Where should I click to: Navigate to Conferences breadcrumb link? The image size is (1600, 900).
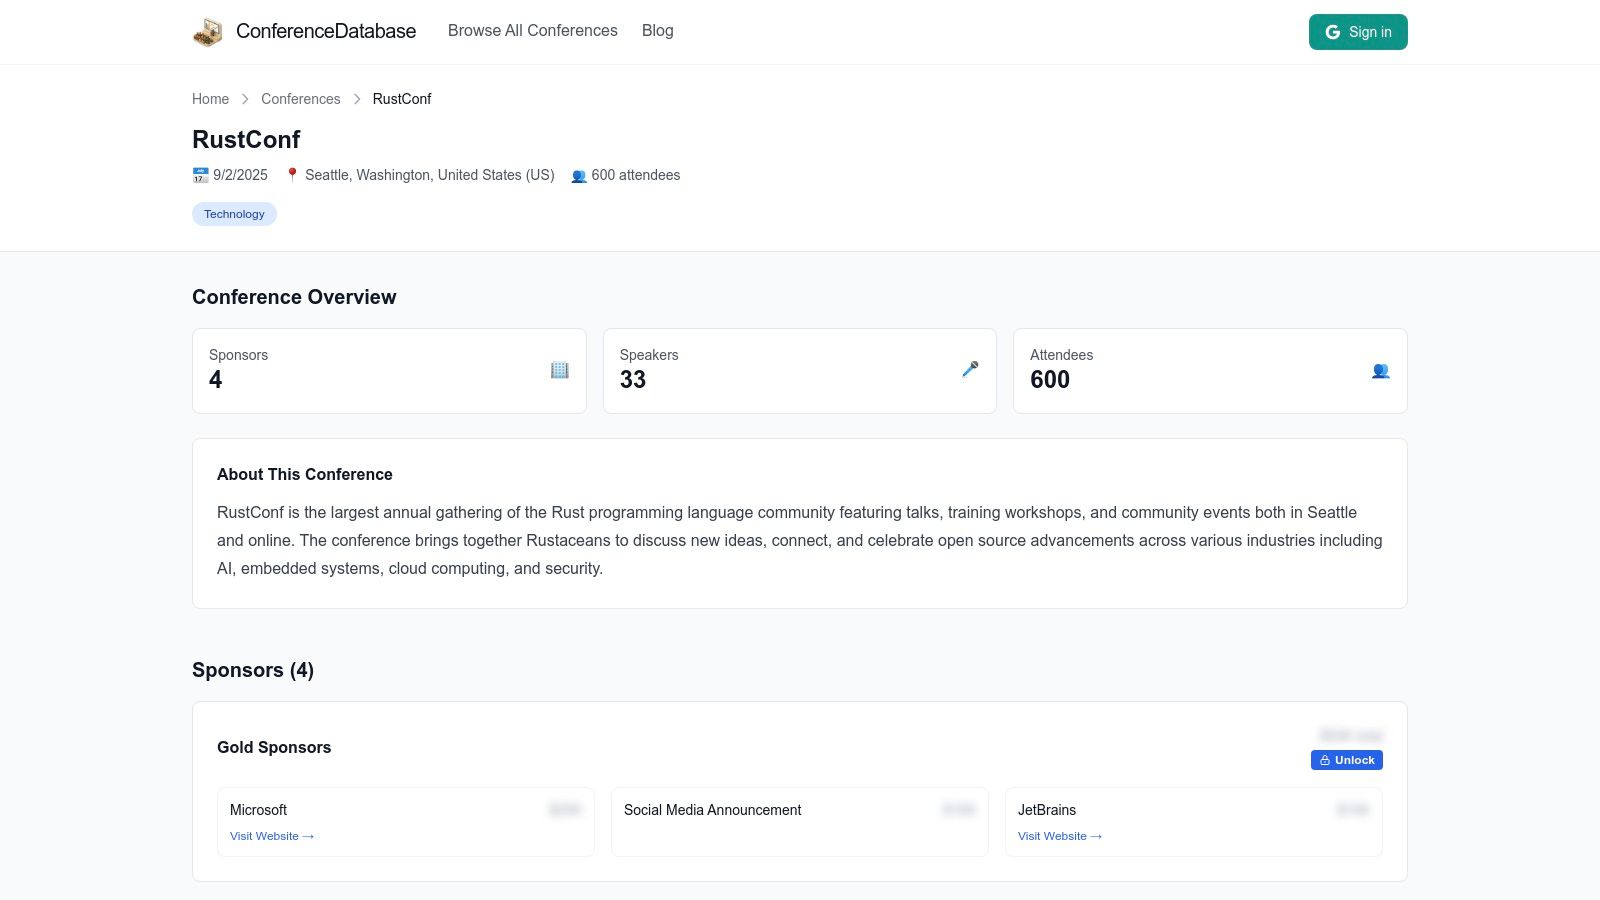point(300,99)
